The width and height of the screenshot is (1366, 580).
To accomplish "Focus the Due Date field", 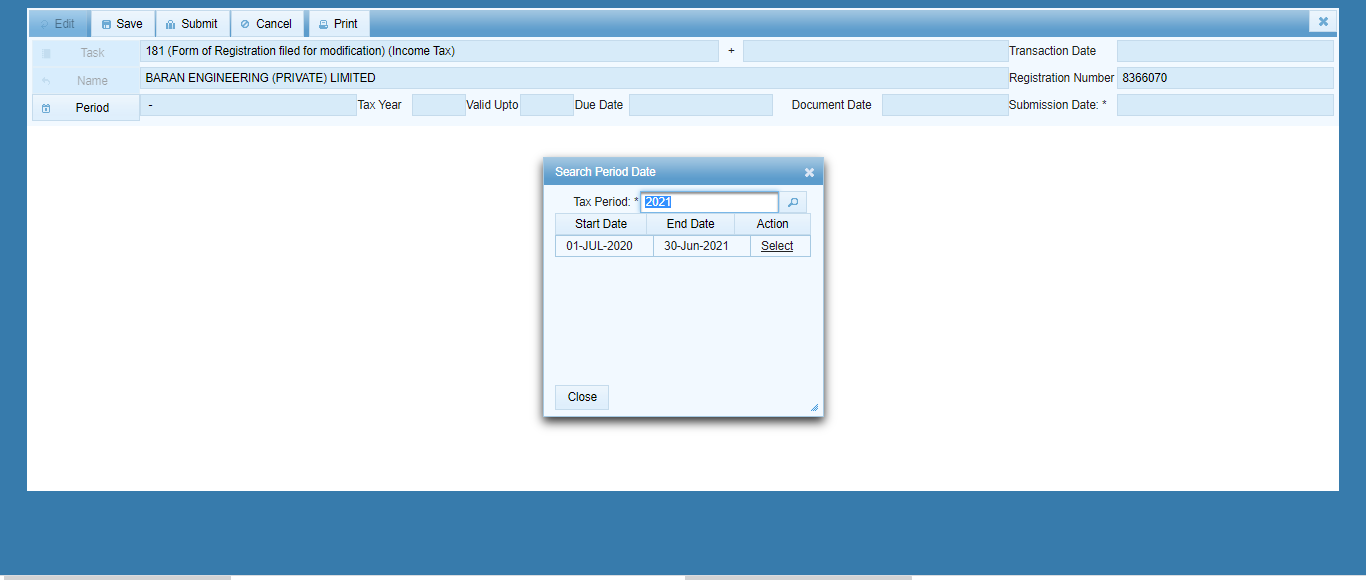I will pos(701,105).
